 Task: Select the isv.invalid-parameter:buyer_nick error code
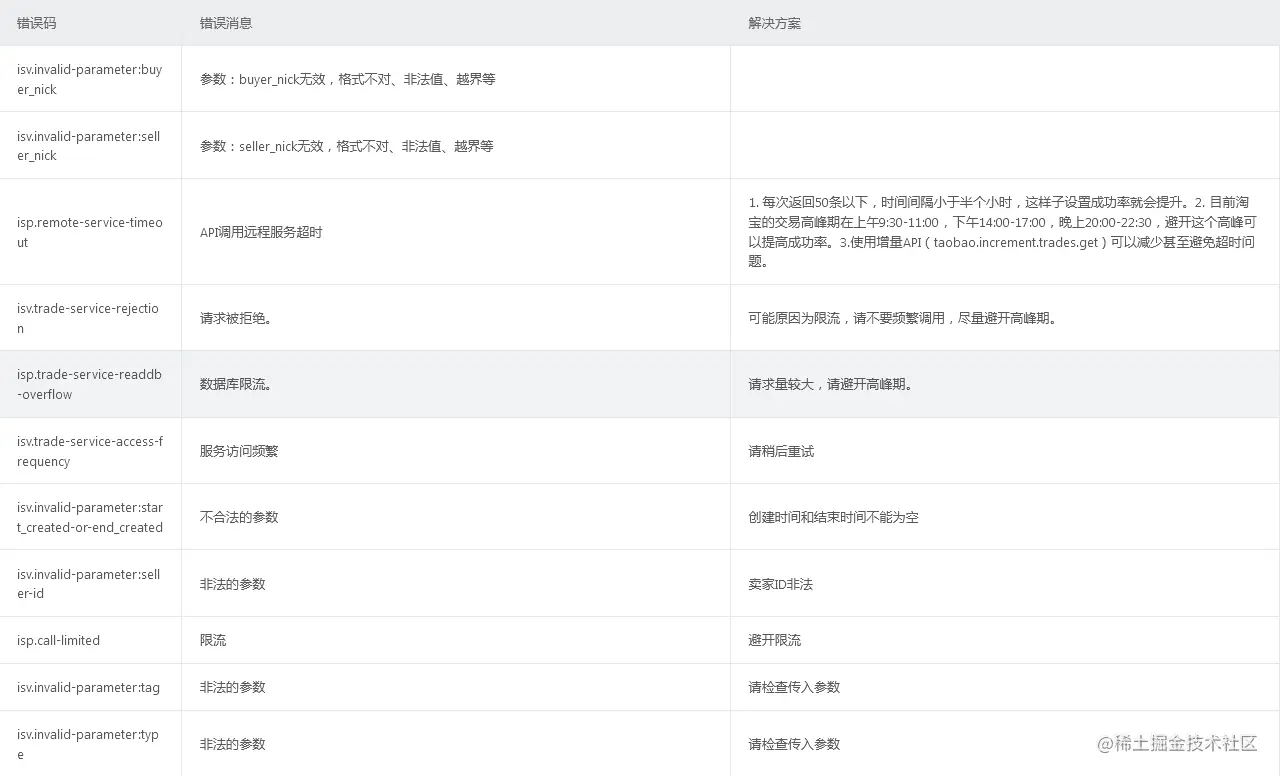click(88, 79)
